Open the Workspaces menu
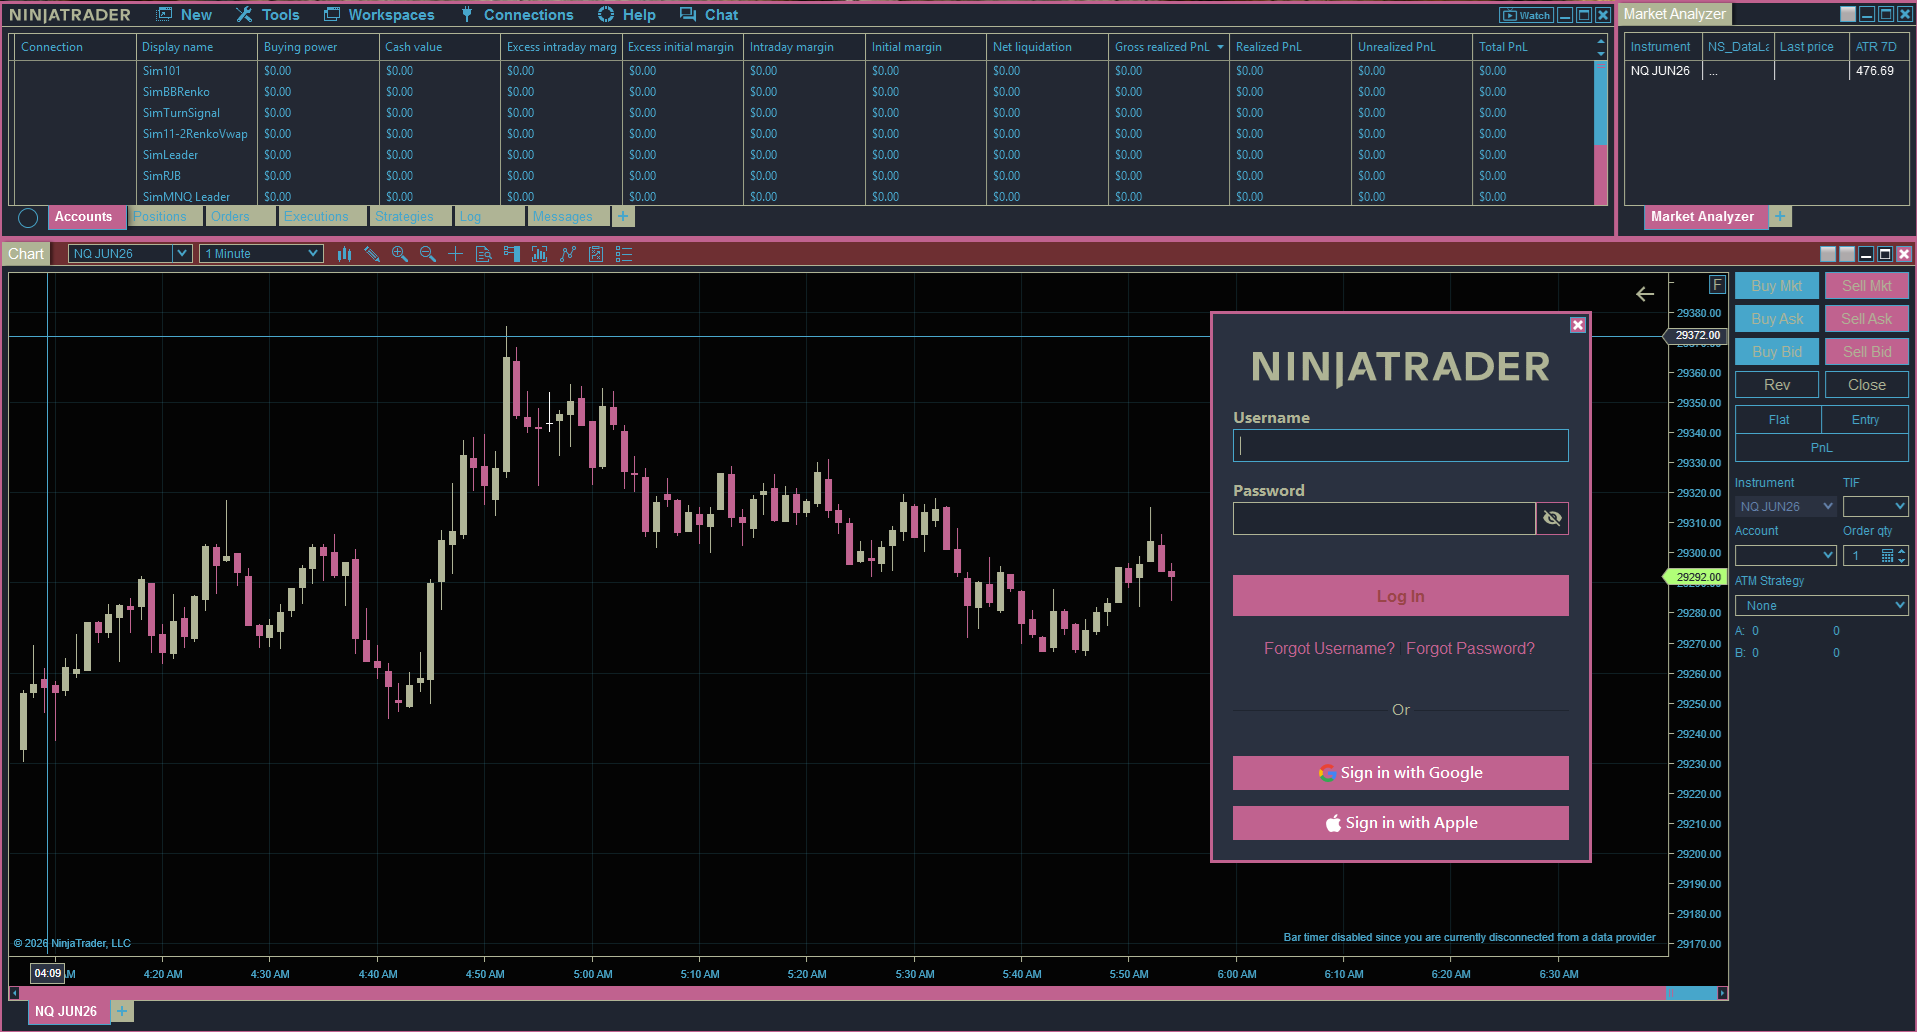 tap(379, 15)
